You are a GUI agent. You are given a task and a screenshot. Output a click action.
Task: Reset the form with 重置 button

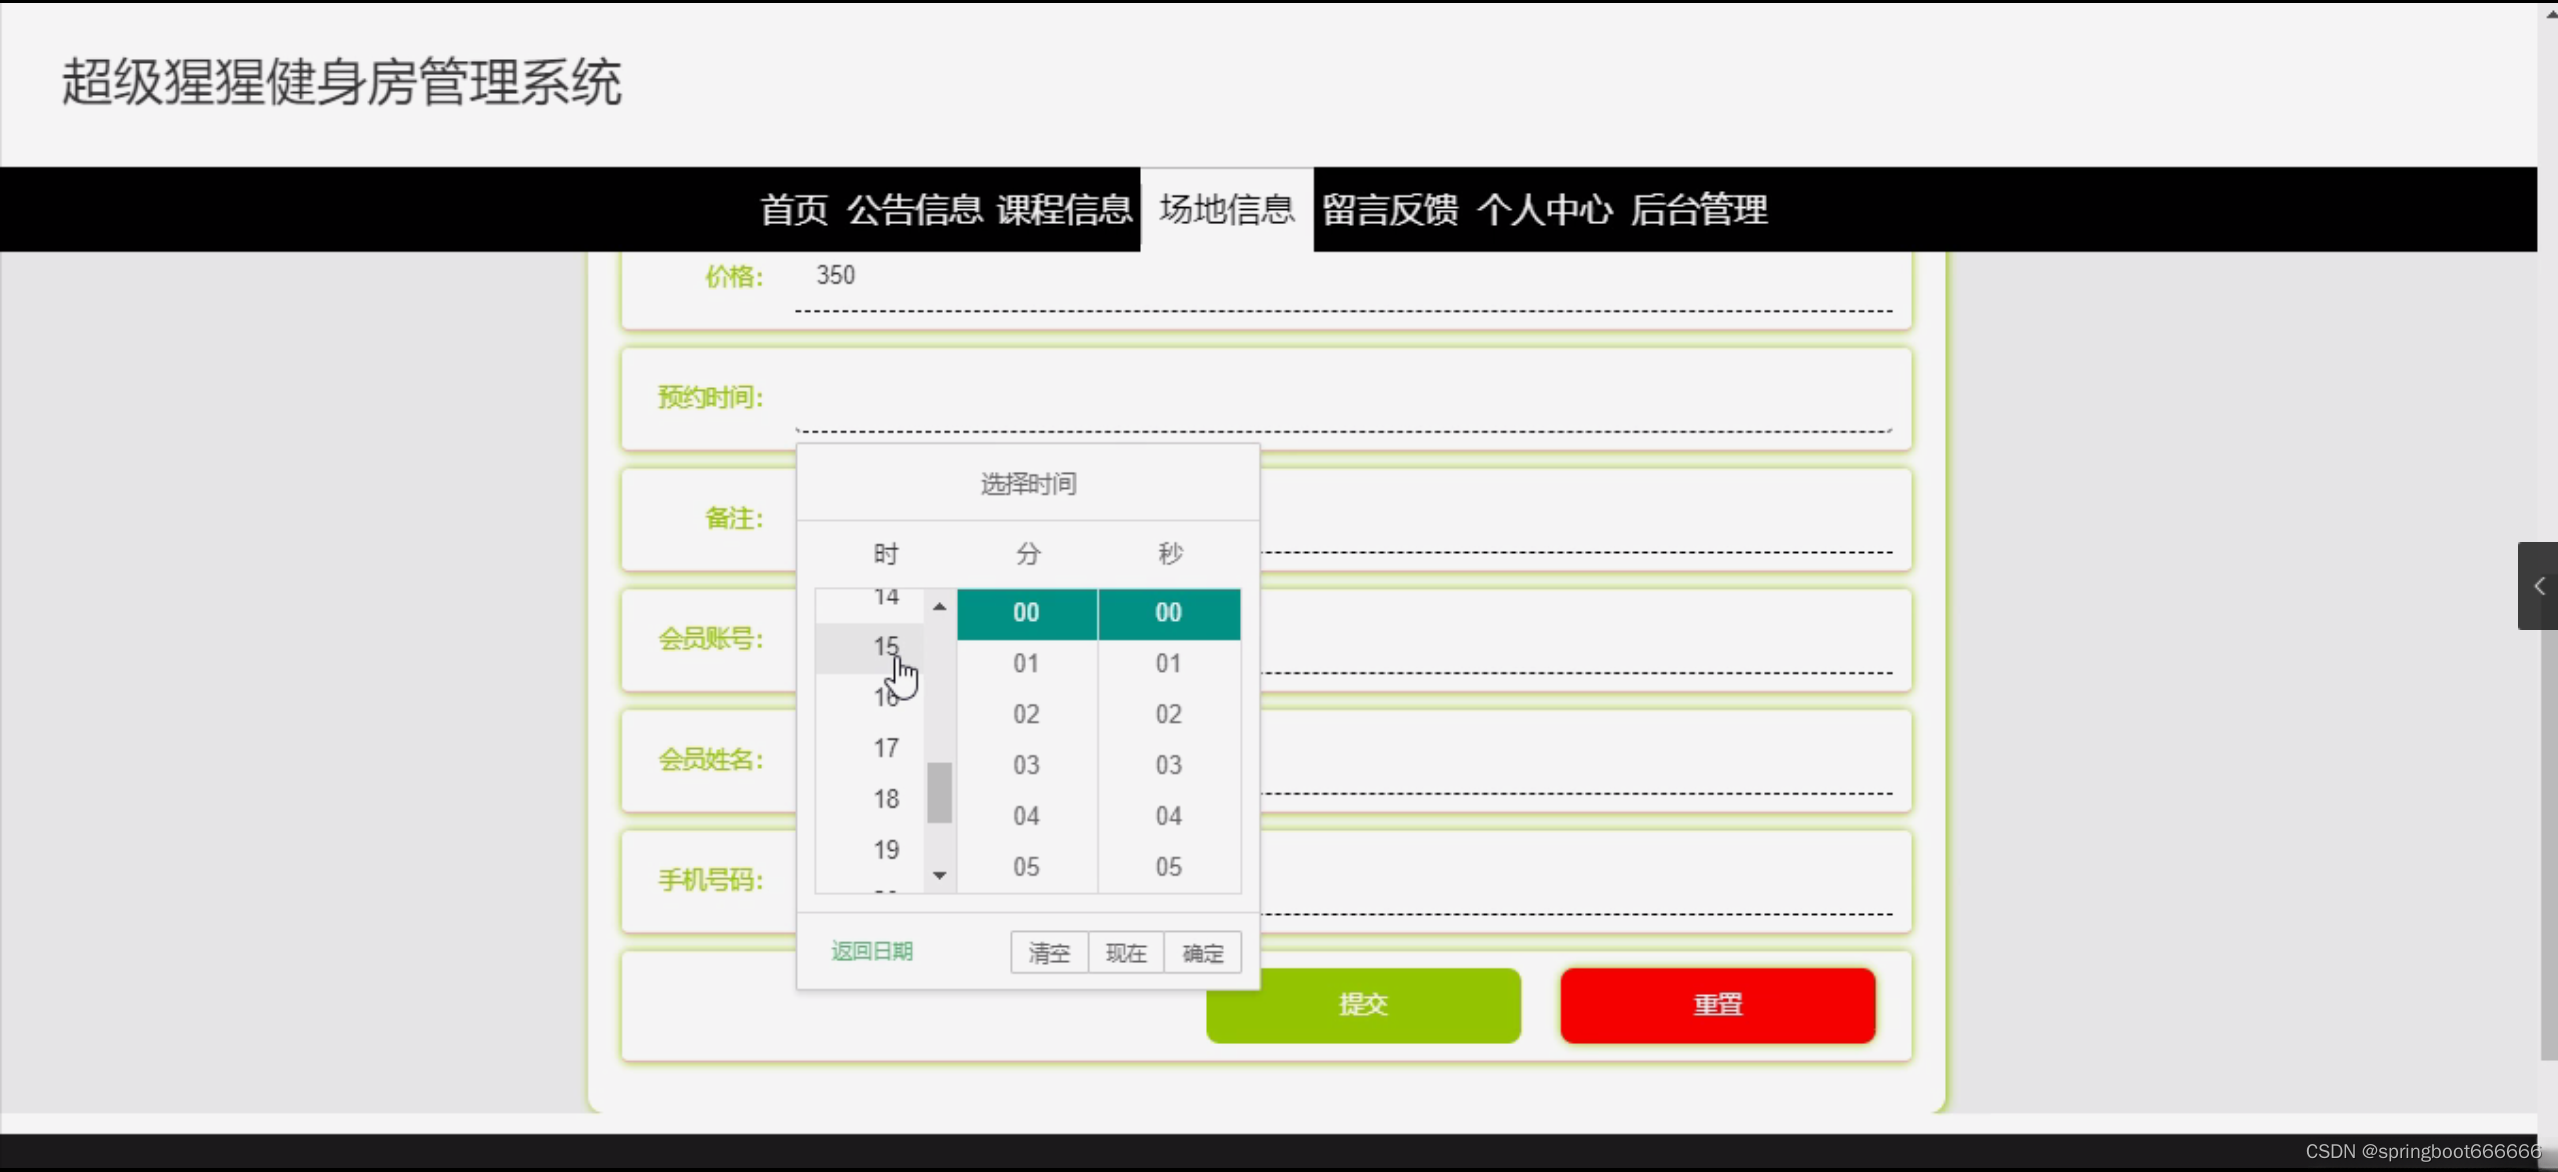pyautogui.click(x=1717, y=1005)
